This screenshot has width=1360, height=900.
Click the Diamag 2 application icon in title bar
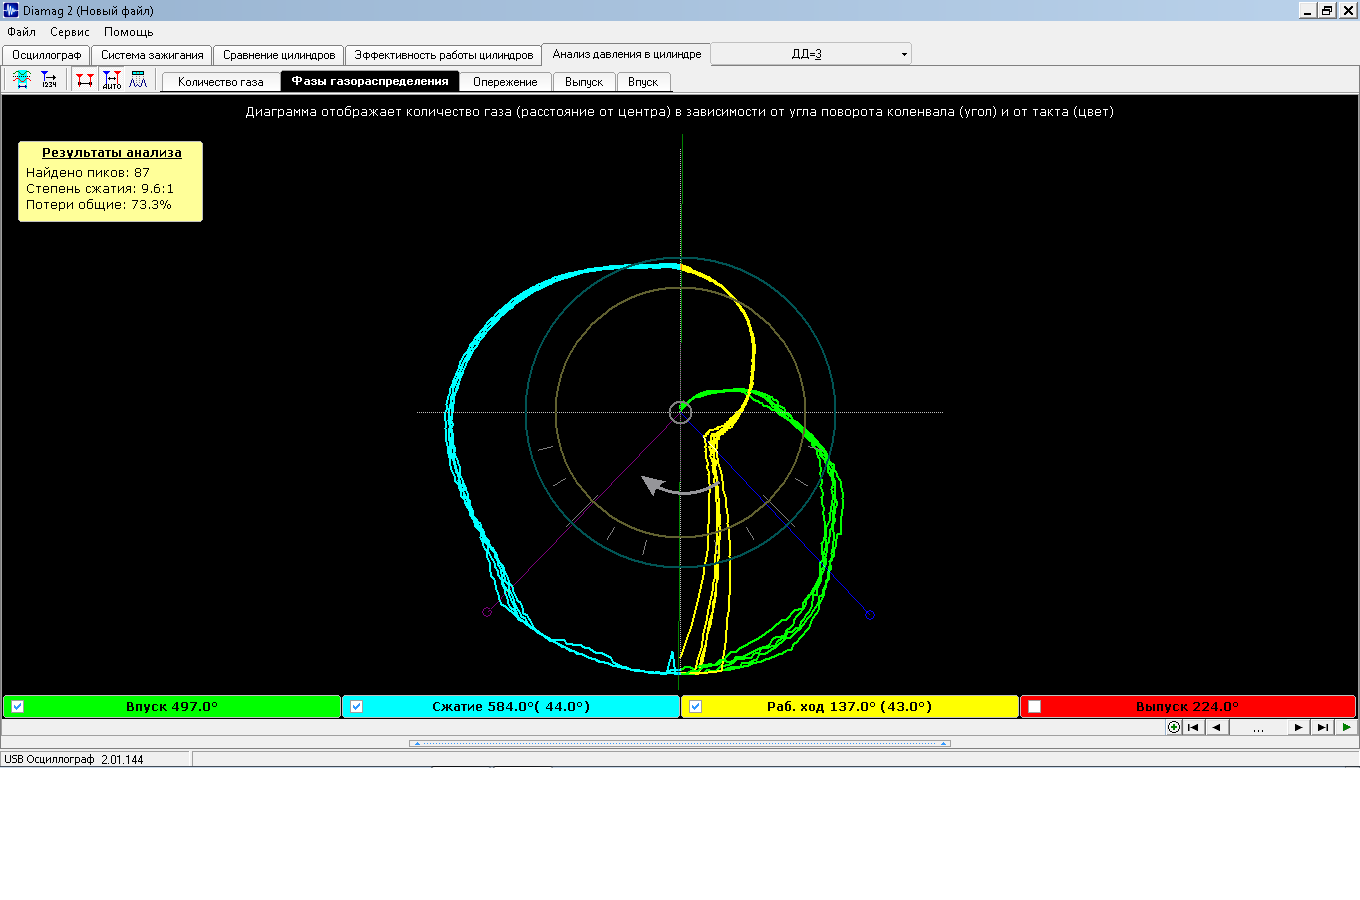(x=11, y=10)
